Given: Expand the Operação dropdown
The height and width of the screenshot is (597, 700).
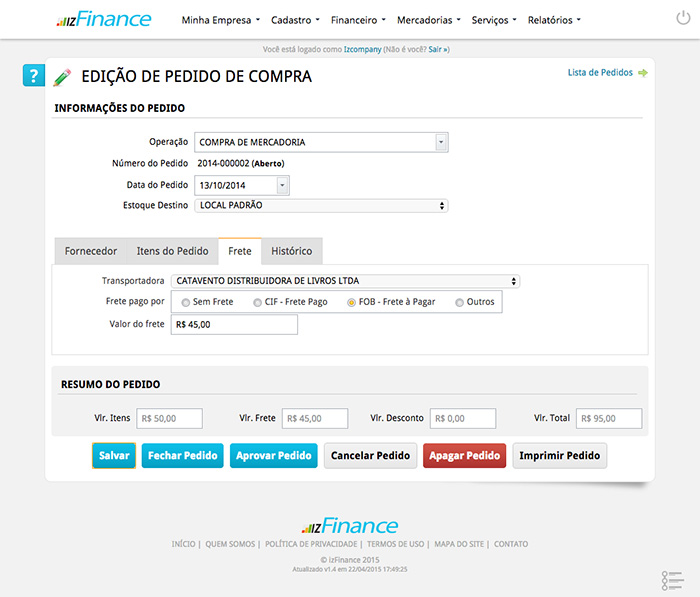Looking at the screenshot, I should click(x=441, y=142).
